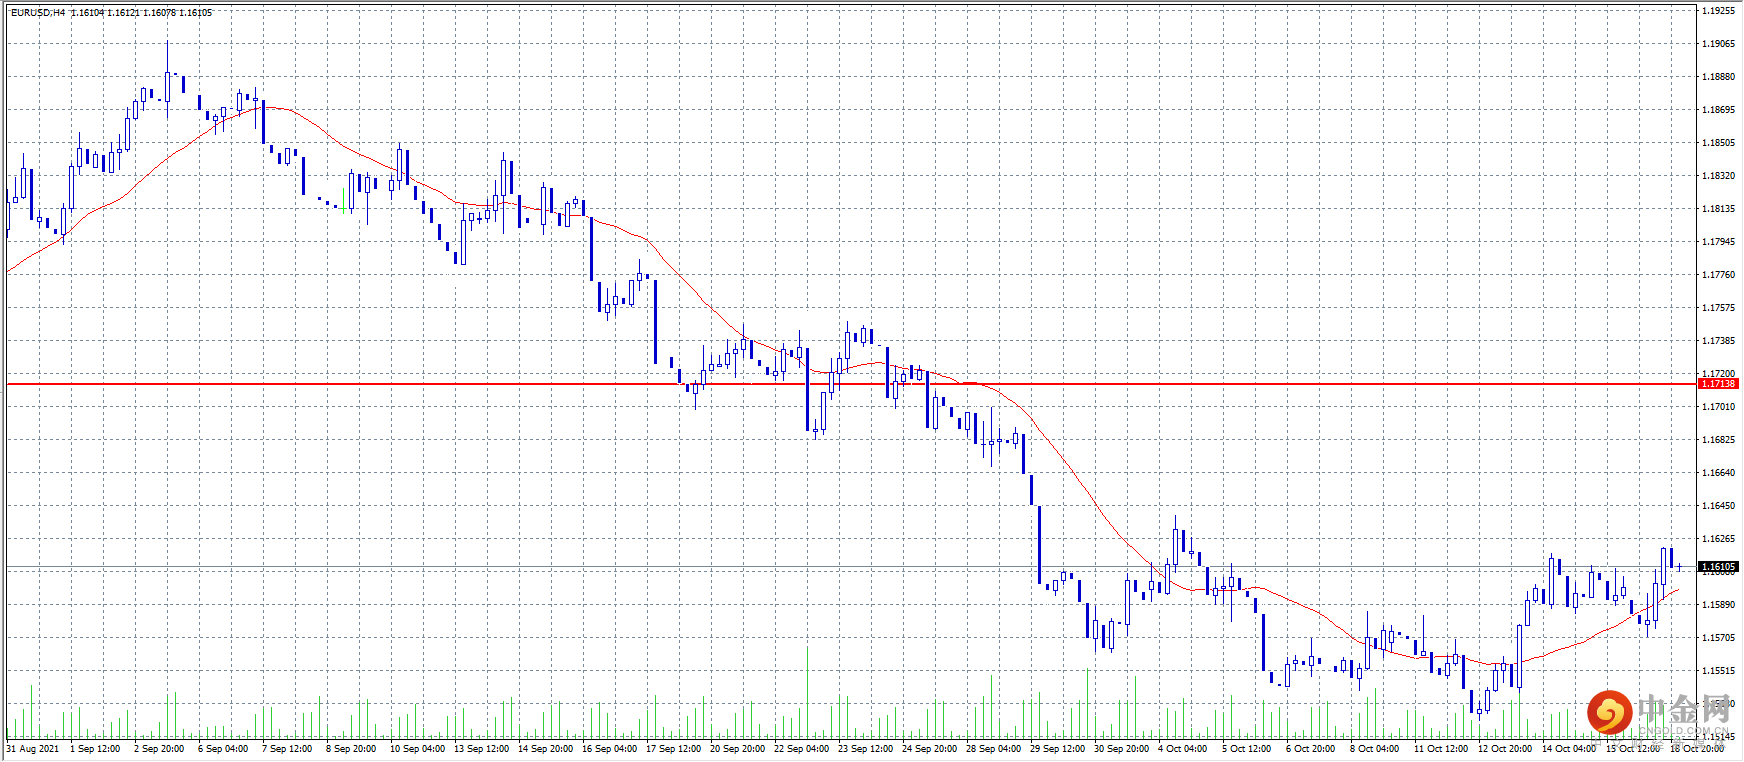Click the 1.15890 price axis label
Image resolution: width=1744 pixels, height=762 pixels.
[1719, 605]
